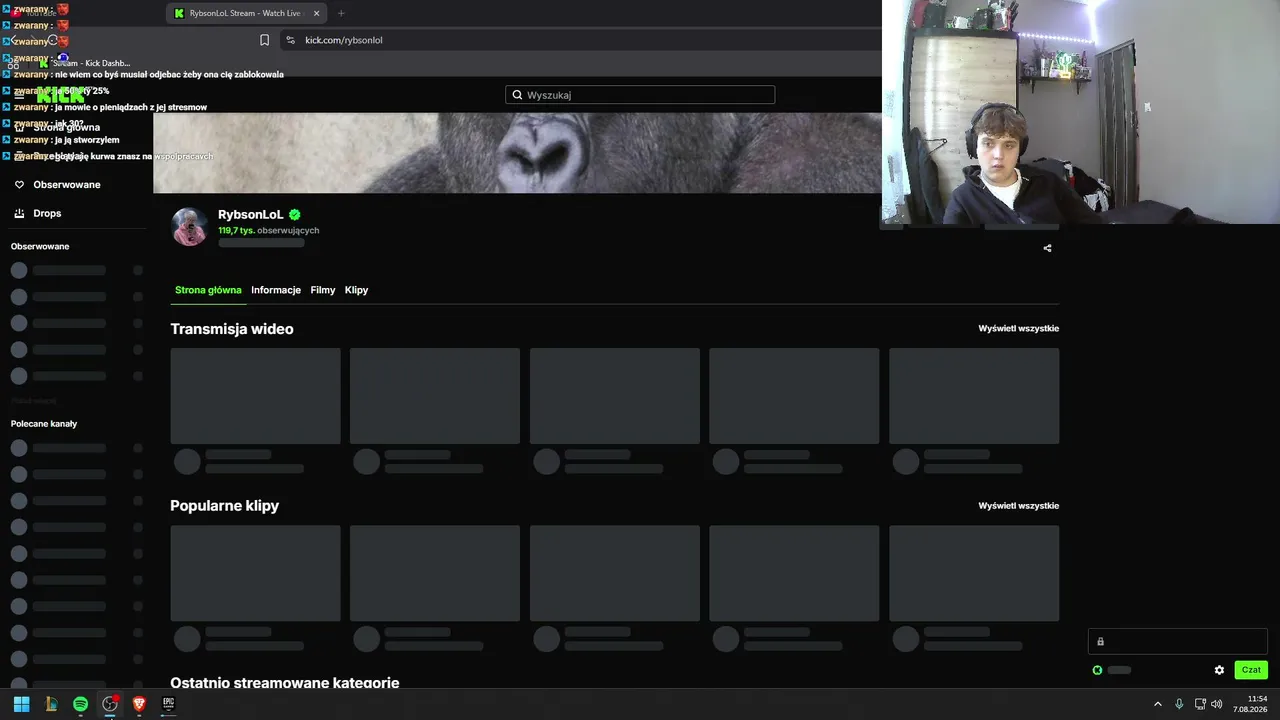Open the clock and date flyout

tap(1250, 704)
